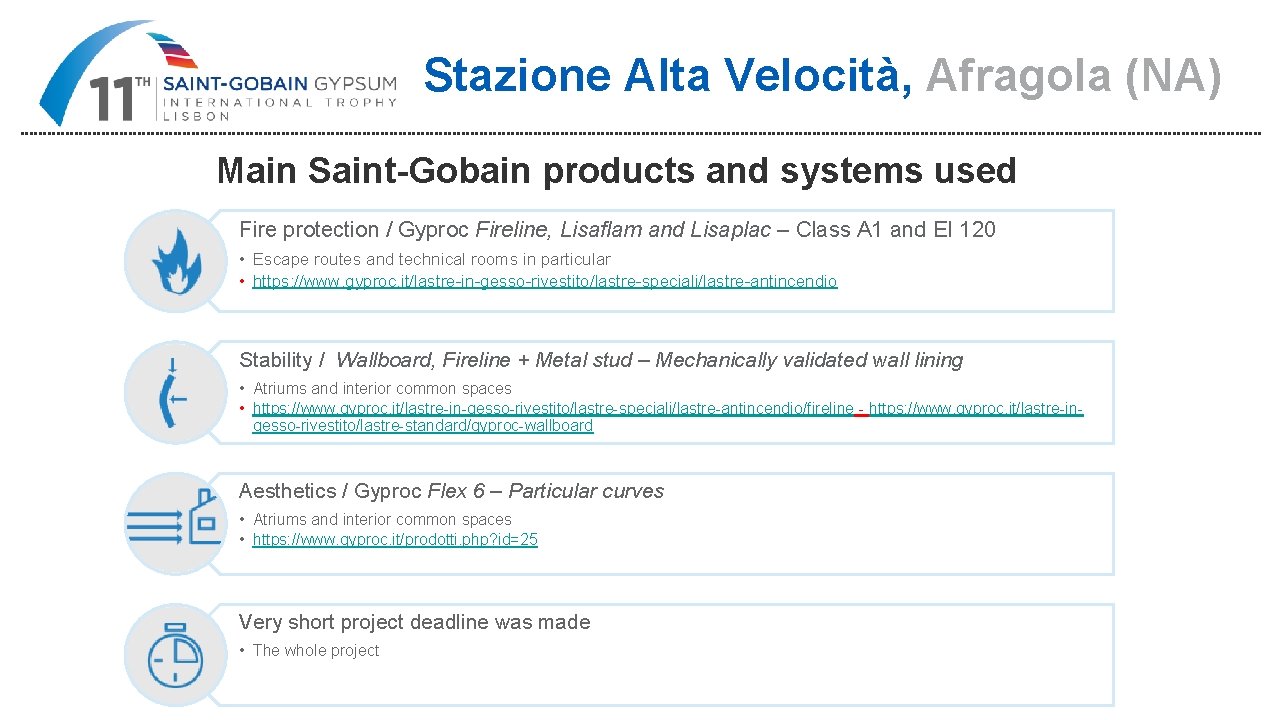1280x720 pixels.
Task: Click the 'Stability / Wallboard, Fireline' heading
Action: pyautogui.click(x=600, y=360)
